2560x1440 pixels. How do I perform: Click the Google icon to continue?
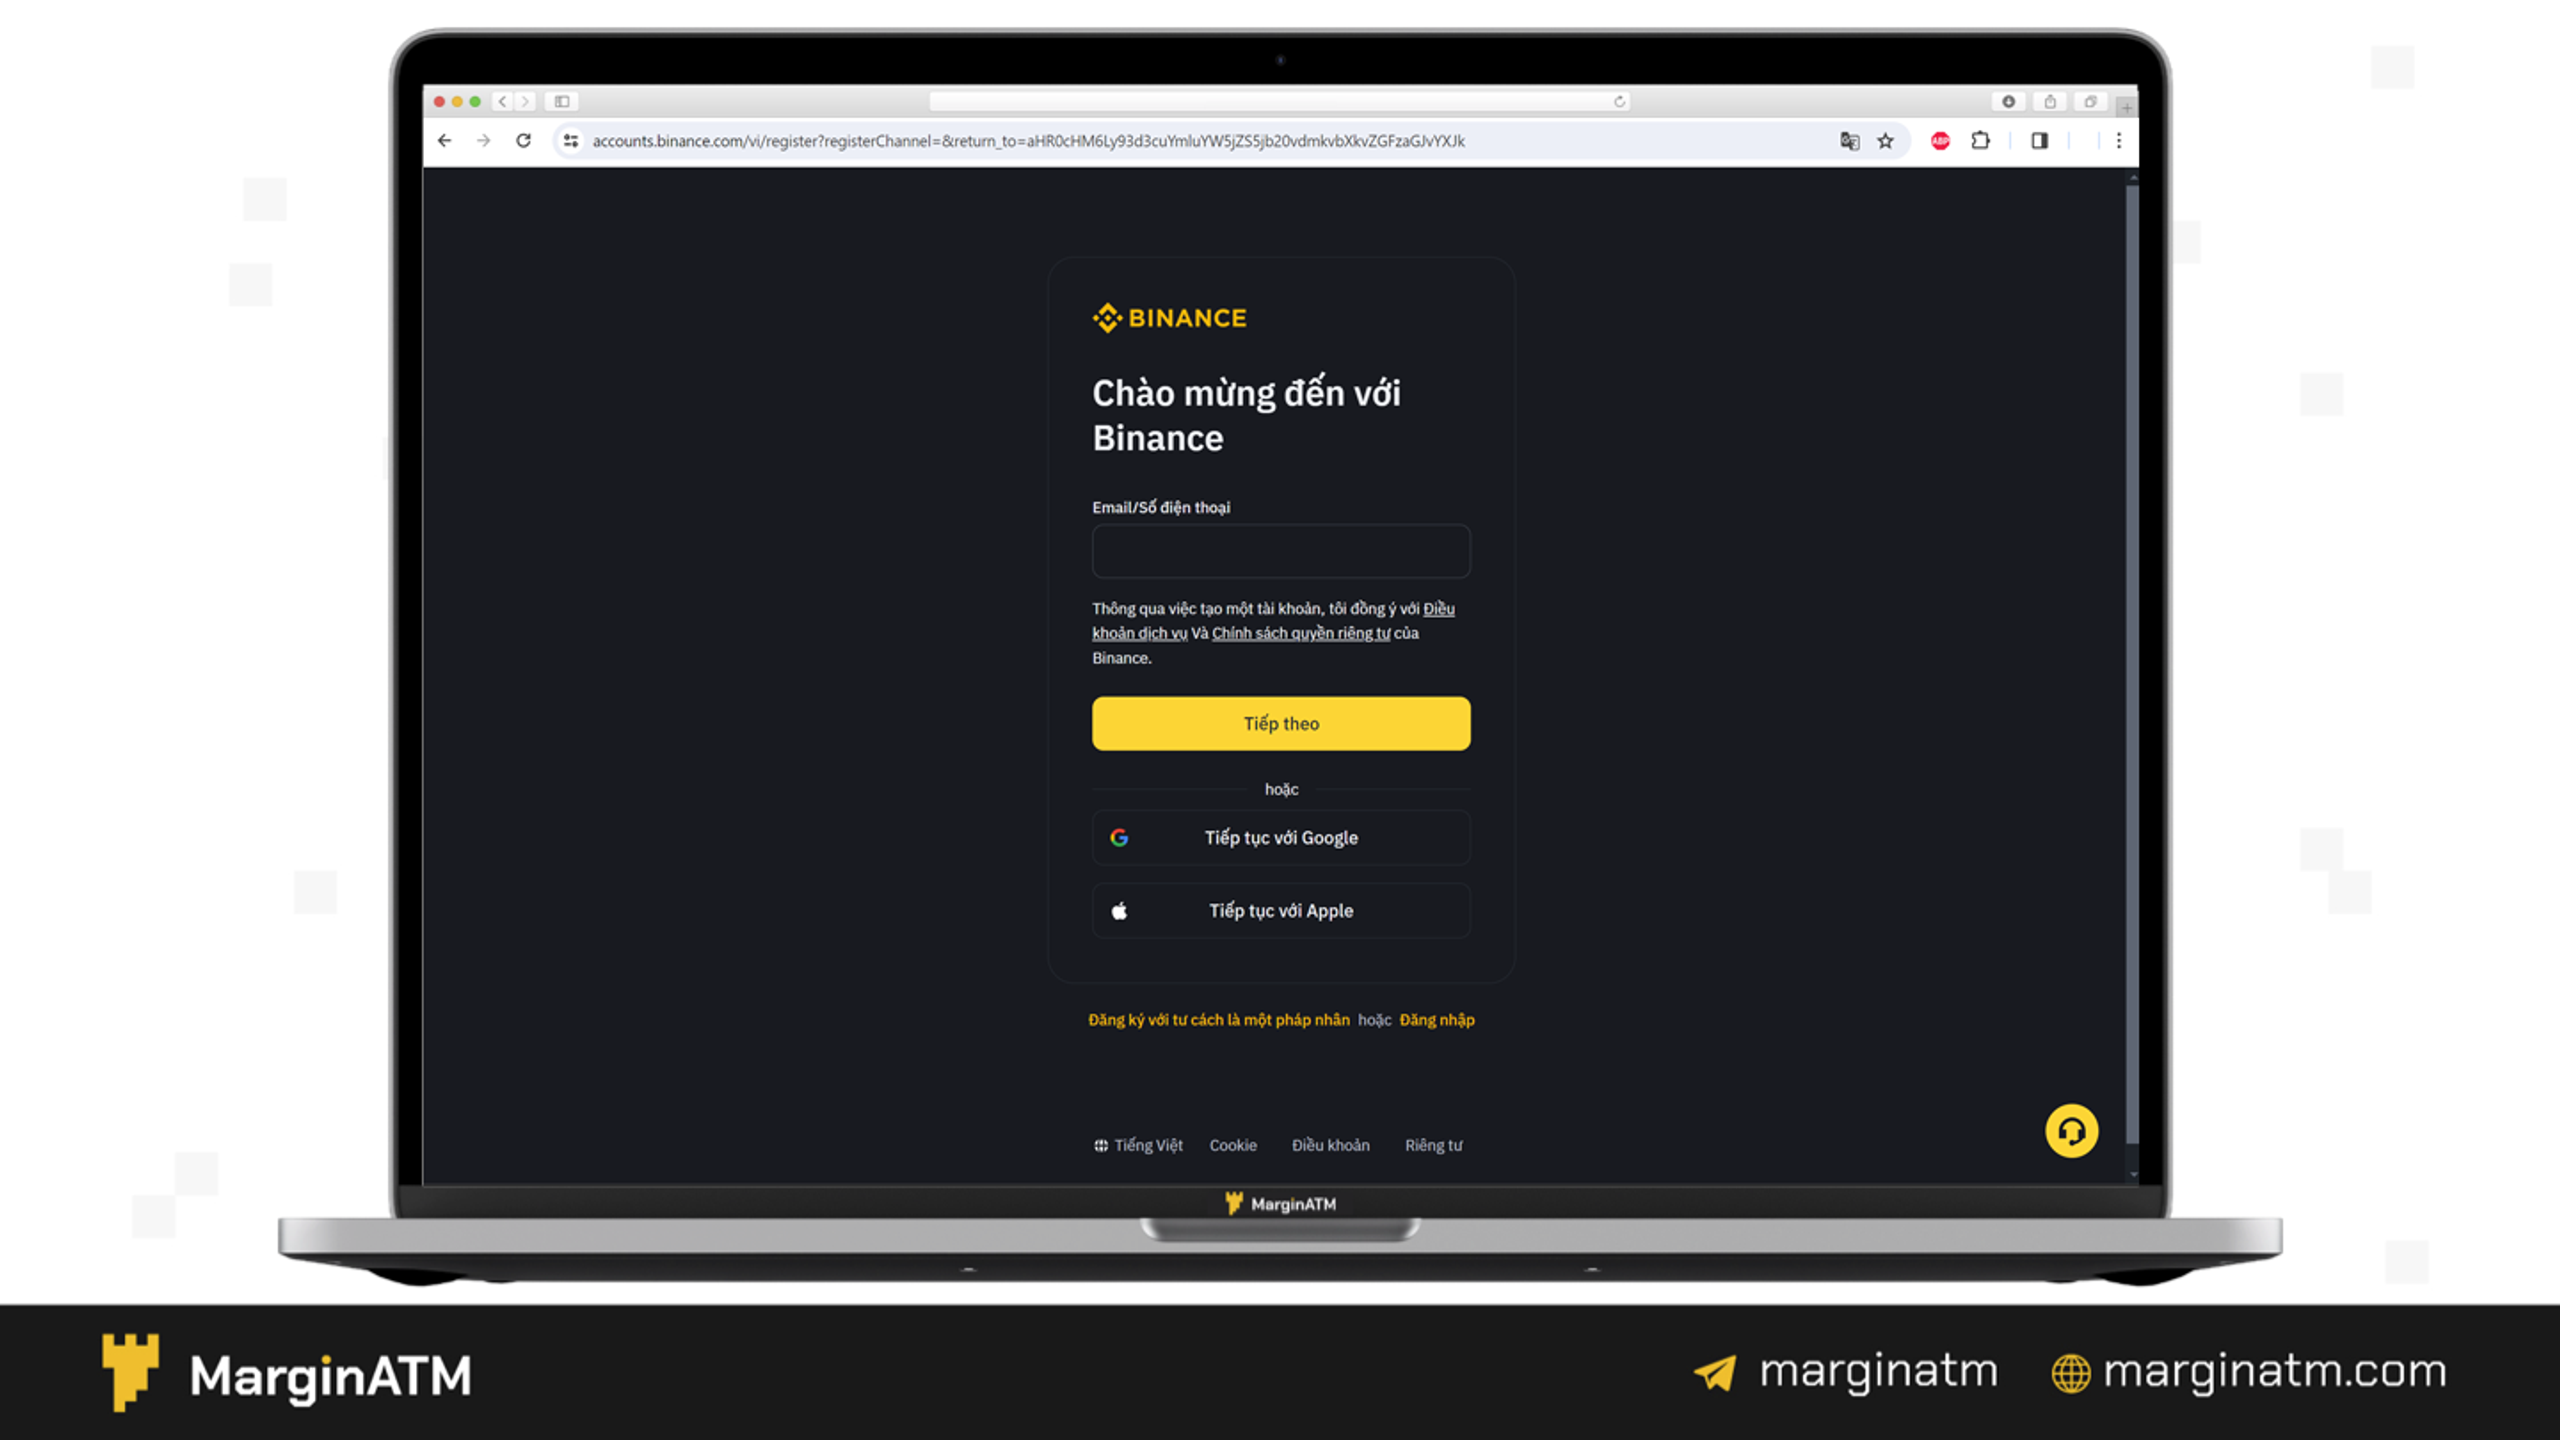(x=1118, y=837)
